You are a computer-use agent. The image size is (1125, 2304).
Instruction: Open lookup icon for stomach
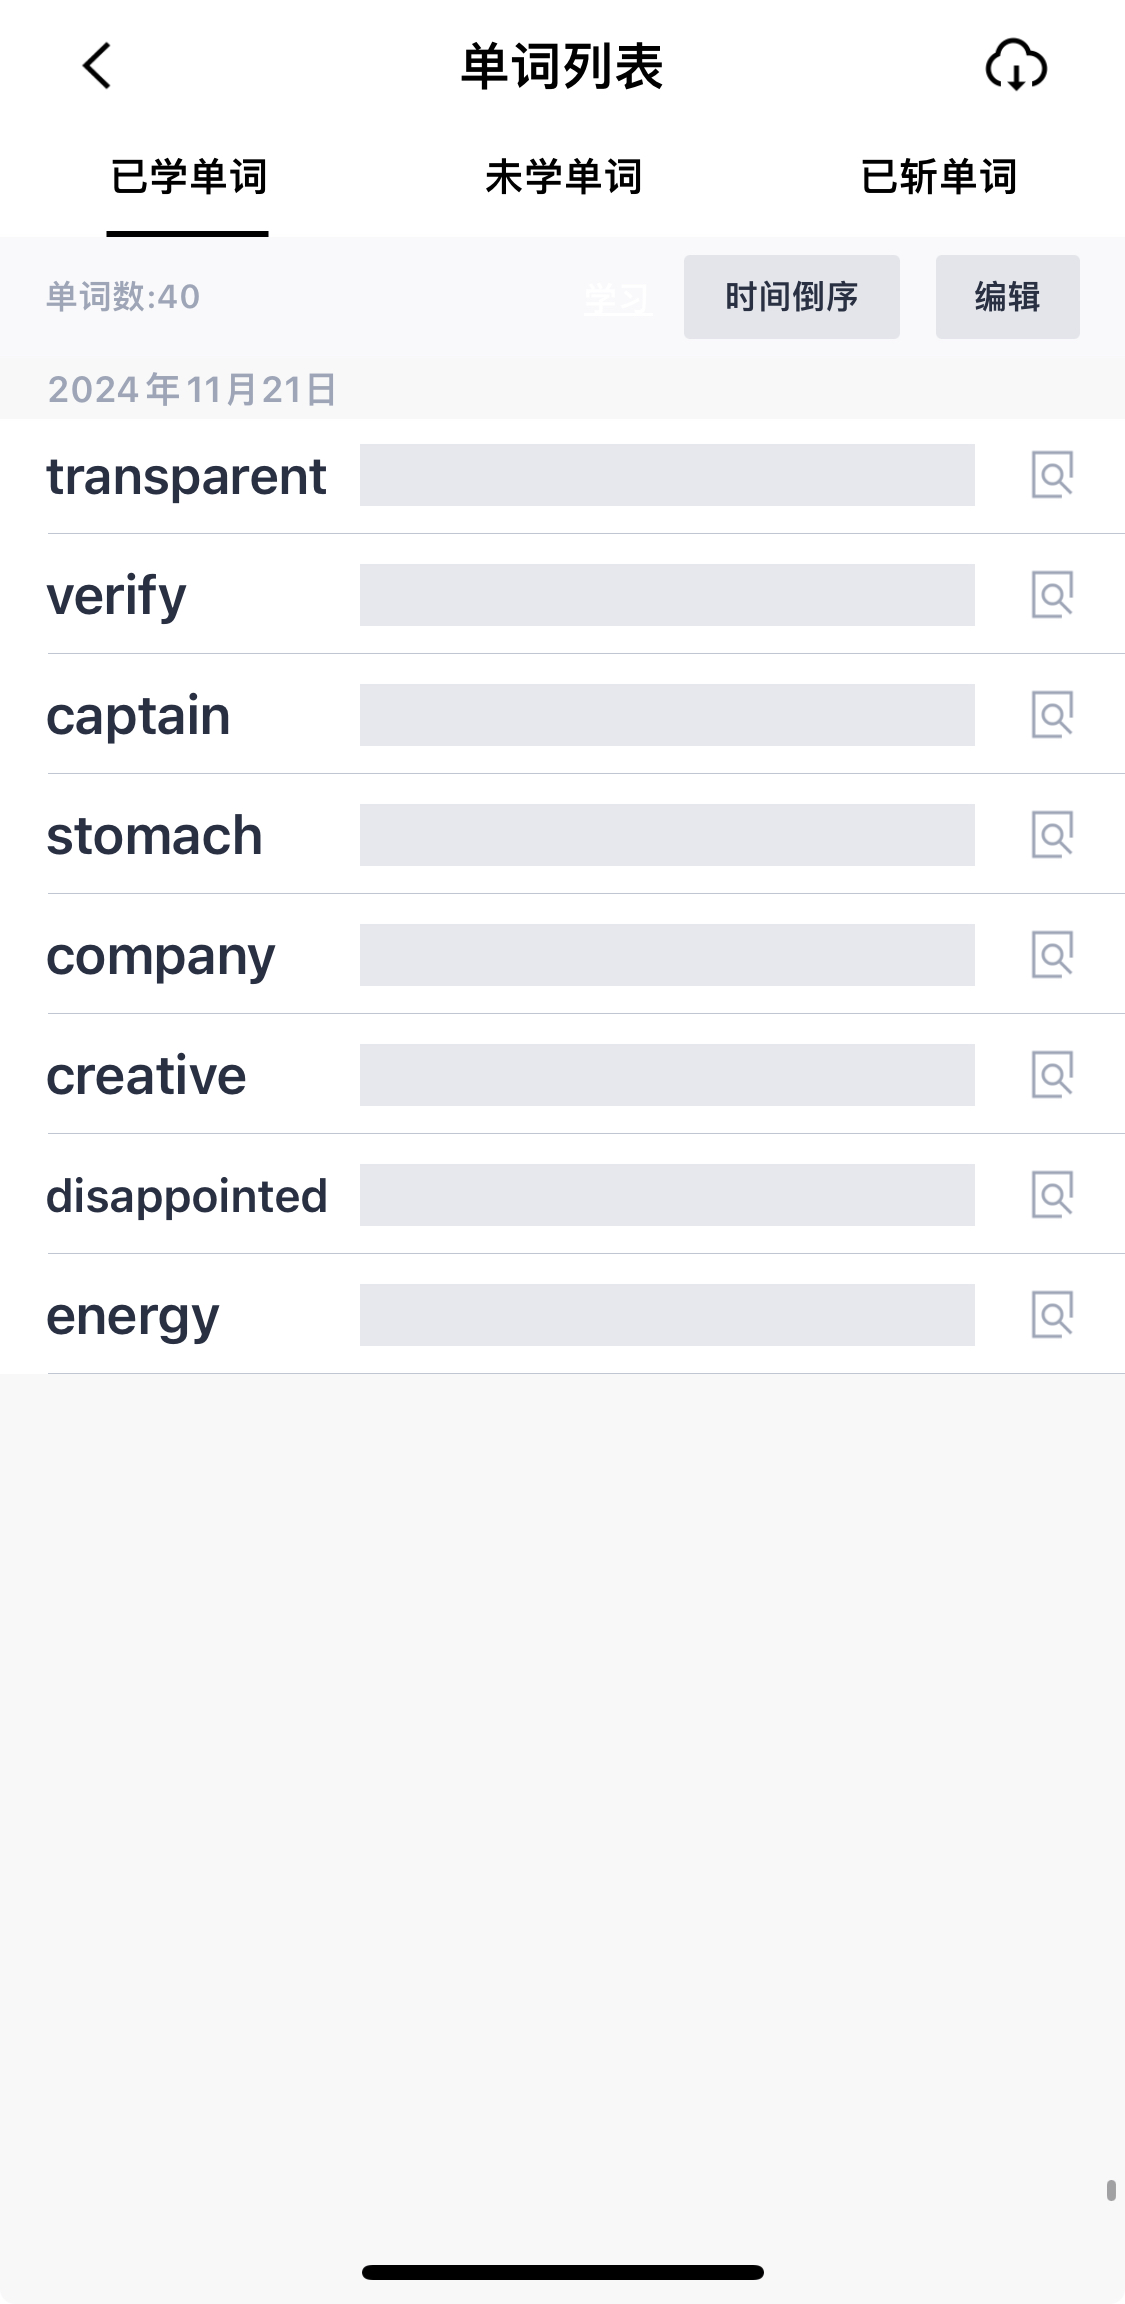point(1052,835)
